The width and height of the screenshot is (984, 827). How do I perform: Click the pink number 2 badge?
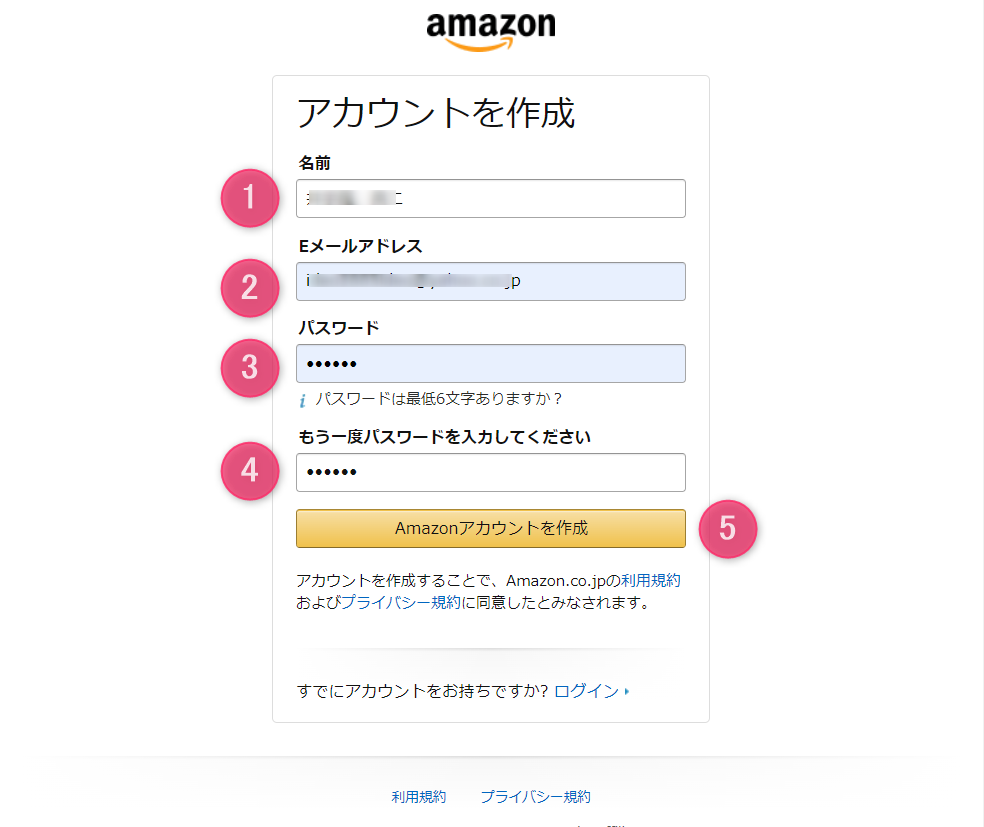[249, 288]
